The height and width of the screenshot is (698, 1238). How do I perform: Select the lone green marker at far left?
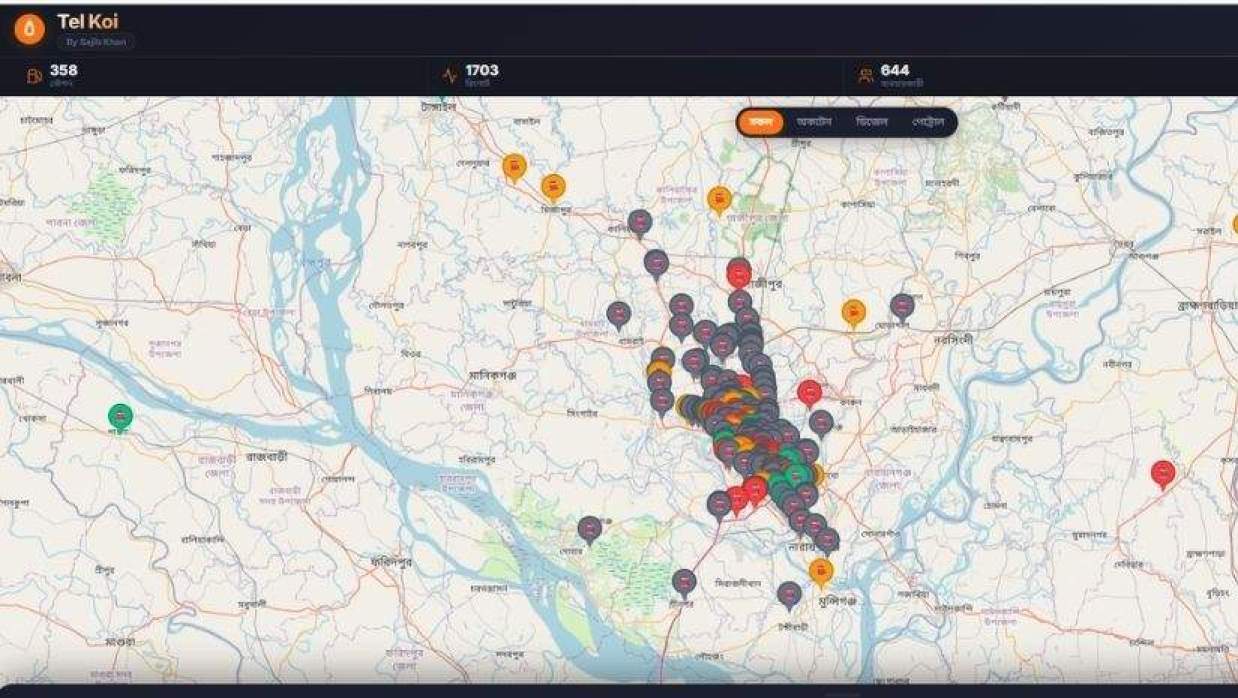pyautogui.click(x=120, y=416)
